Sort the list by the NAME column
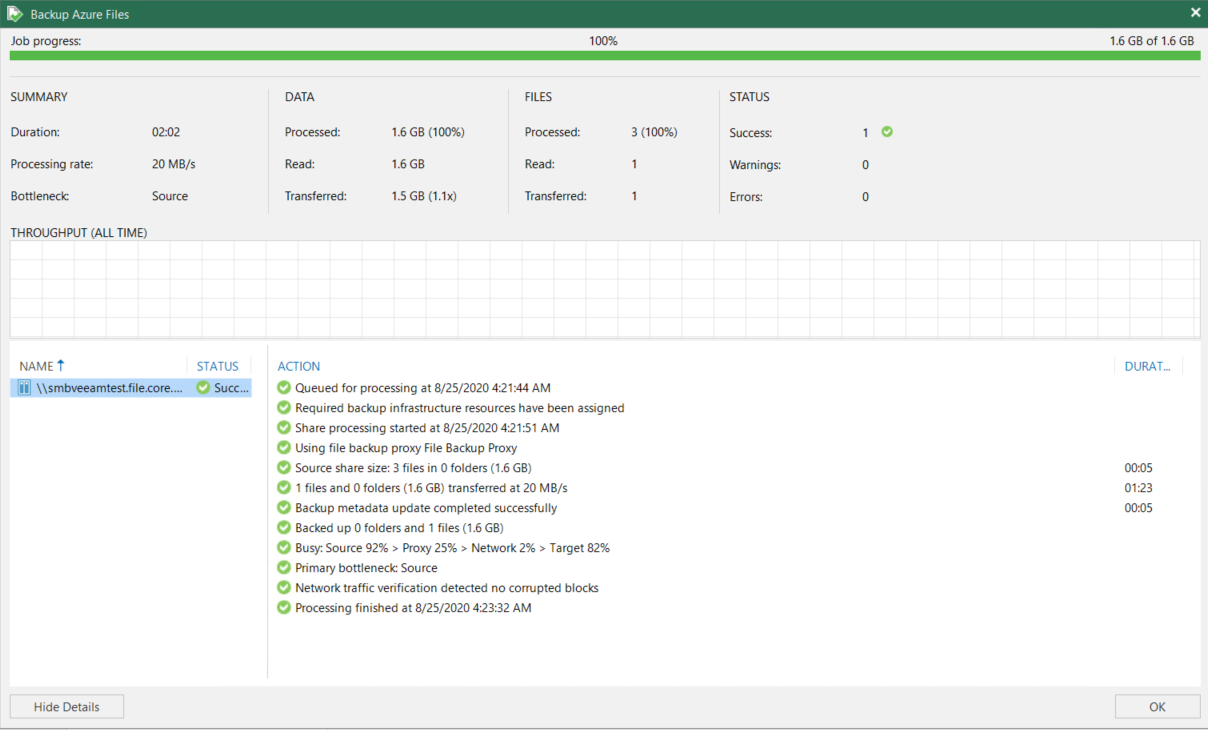This screenshot has height=730, width=1208. tap(36, 366)
